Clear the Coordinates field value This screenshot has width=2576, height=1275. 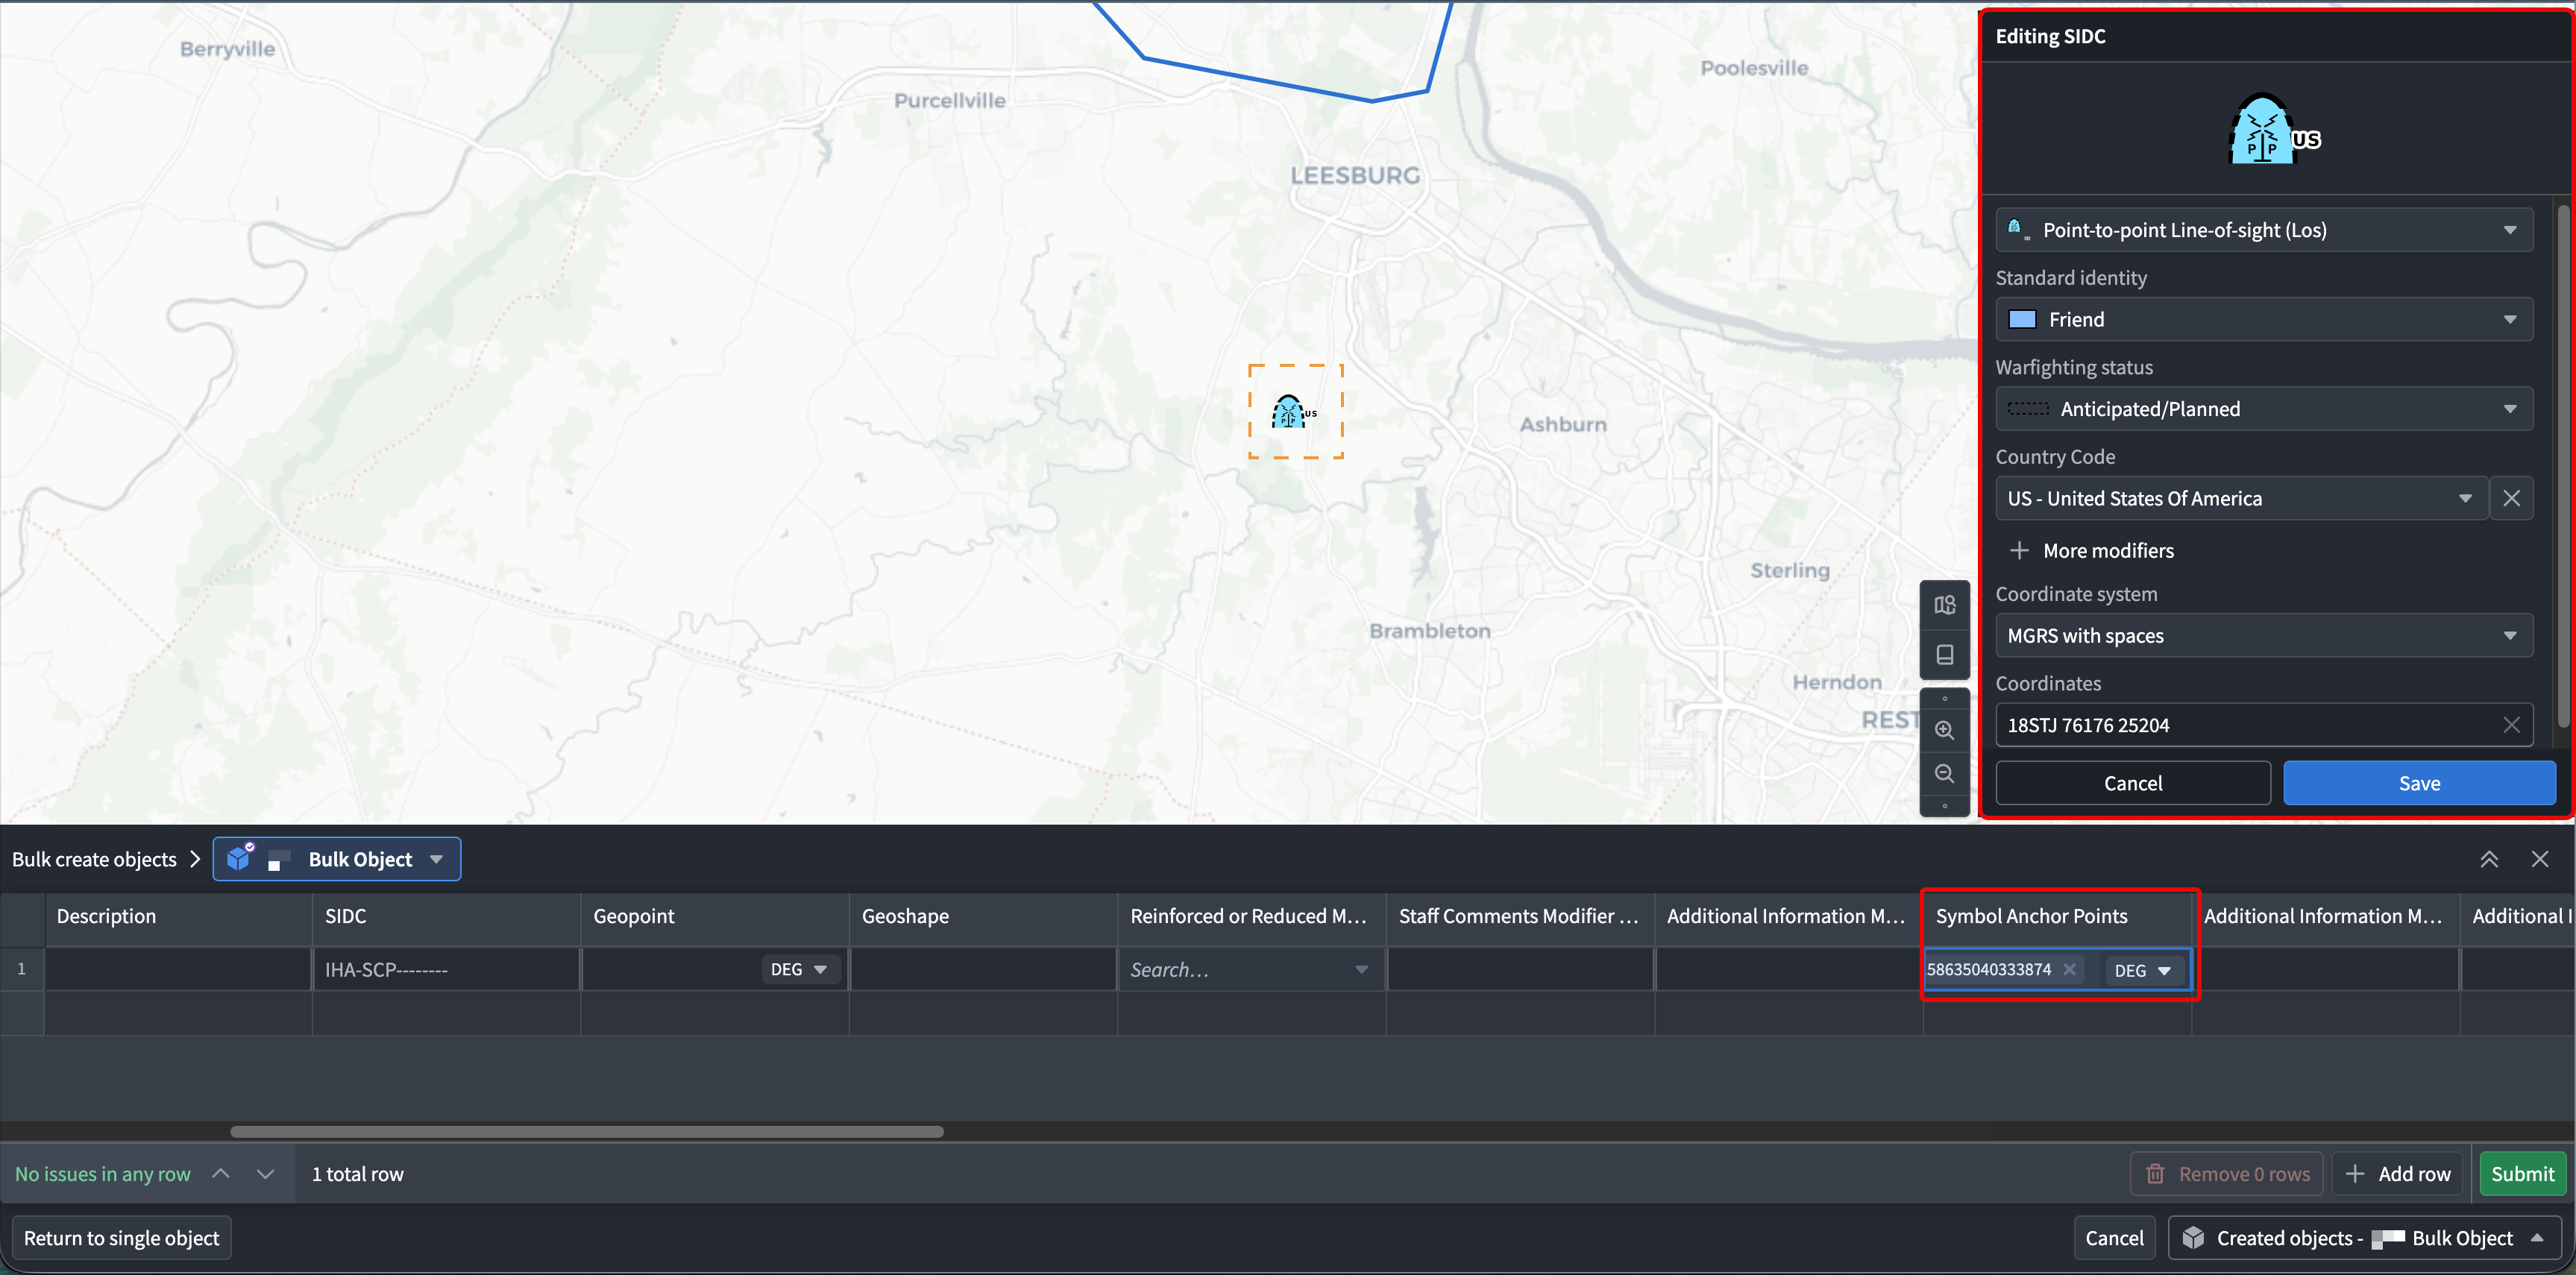coord(2511,725)
